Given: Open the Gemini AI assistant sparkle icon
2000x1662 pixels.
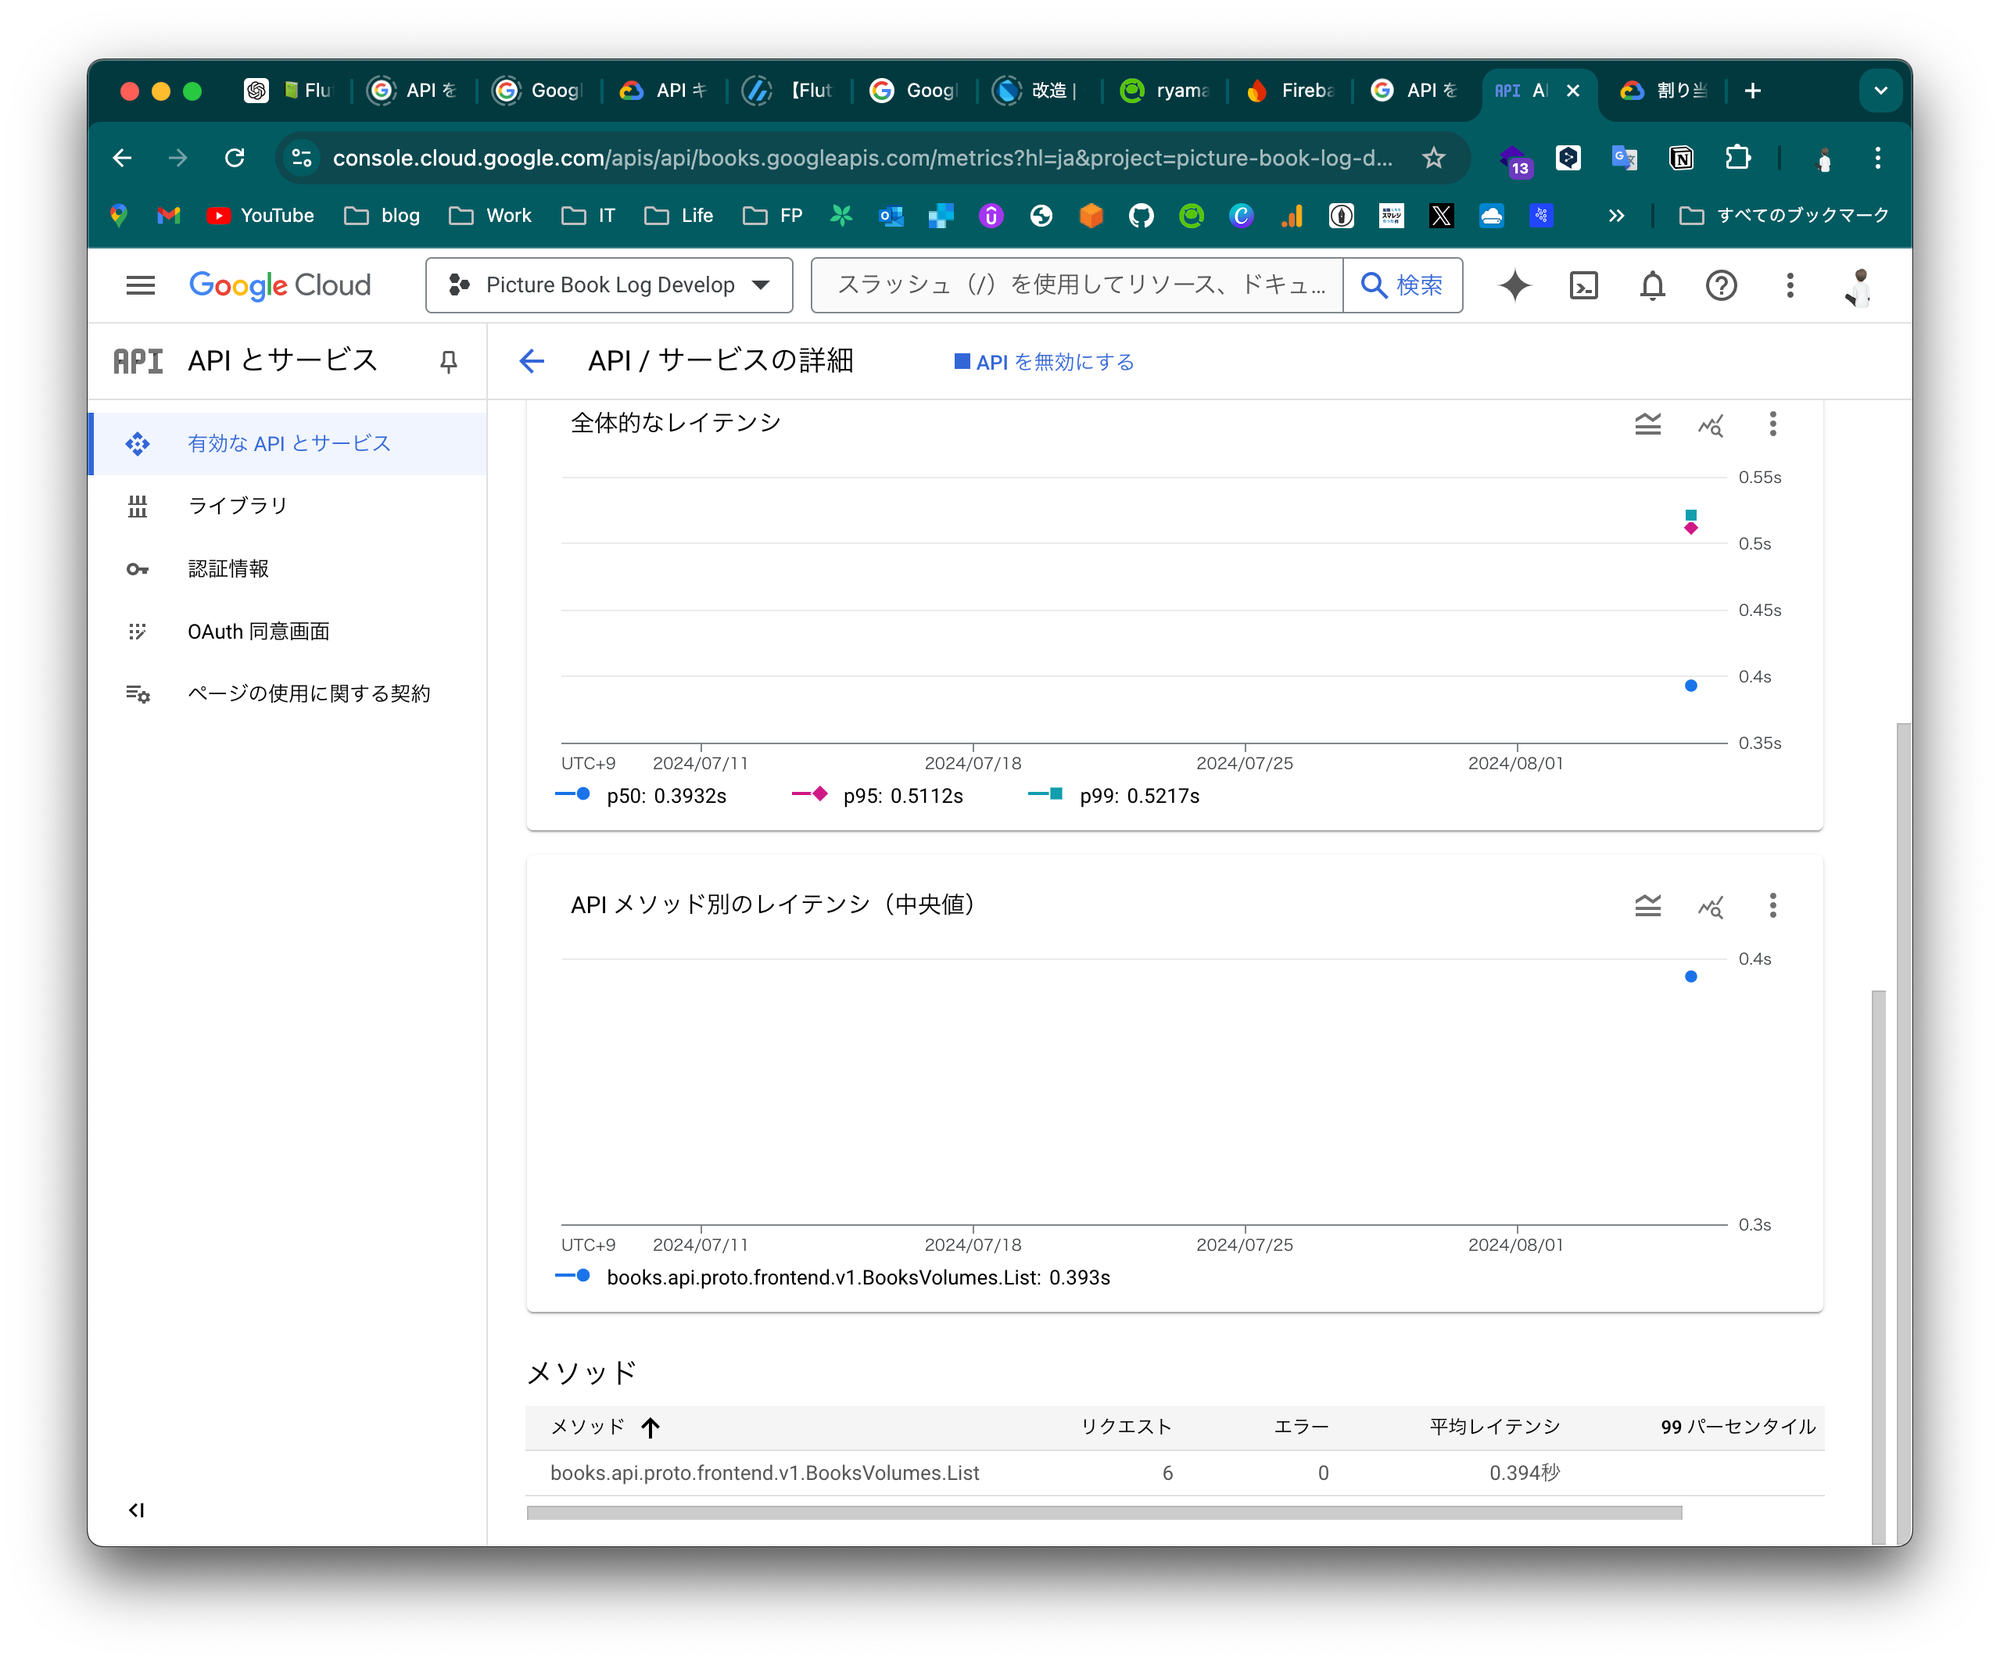Looking at the screenshot, I should (1515, 286).
